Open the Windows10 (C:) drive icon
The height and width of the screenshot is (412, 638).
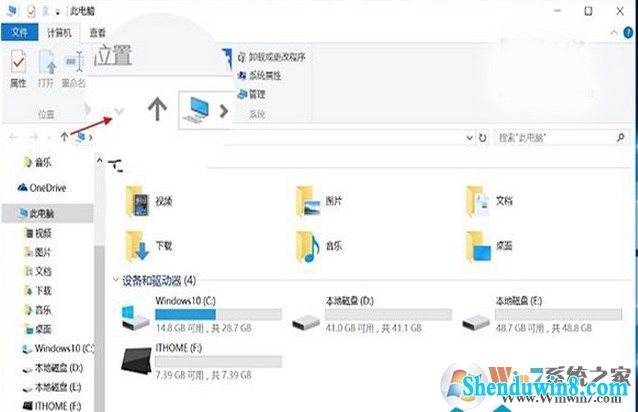[135, 317]
